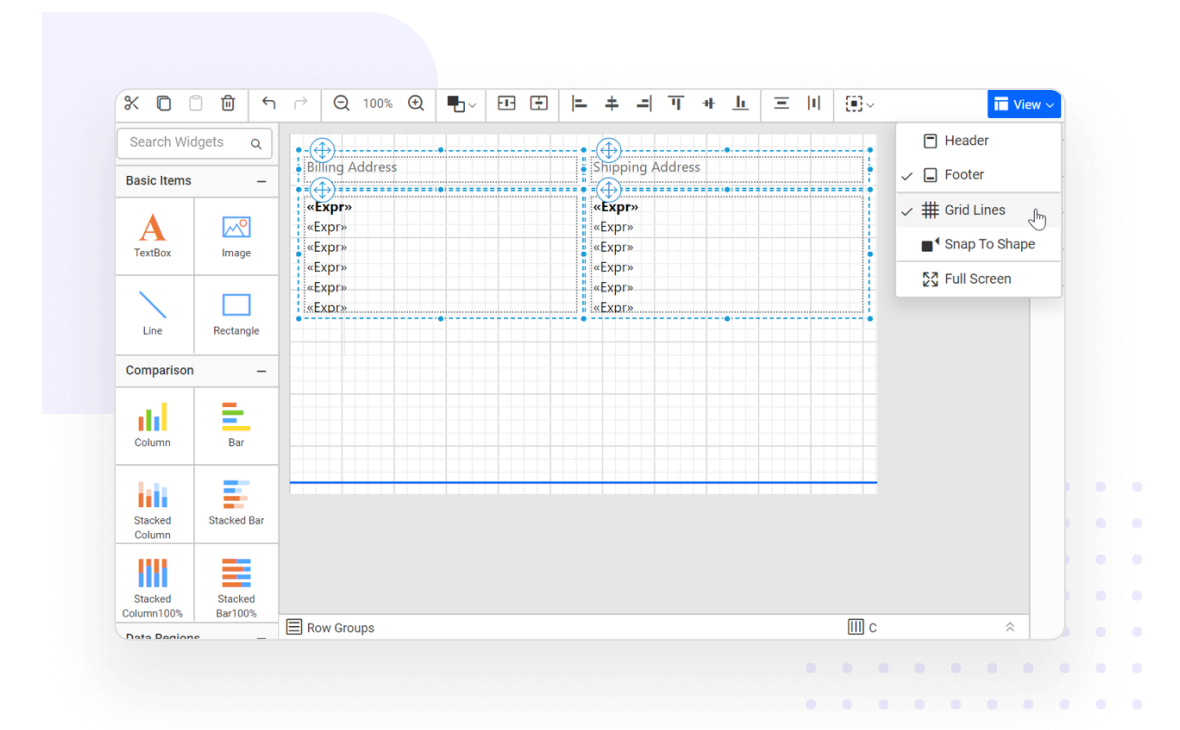Screen dimensions: 1180x730
Task: Select the Image widget
Action: (x=236, y=236)
